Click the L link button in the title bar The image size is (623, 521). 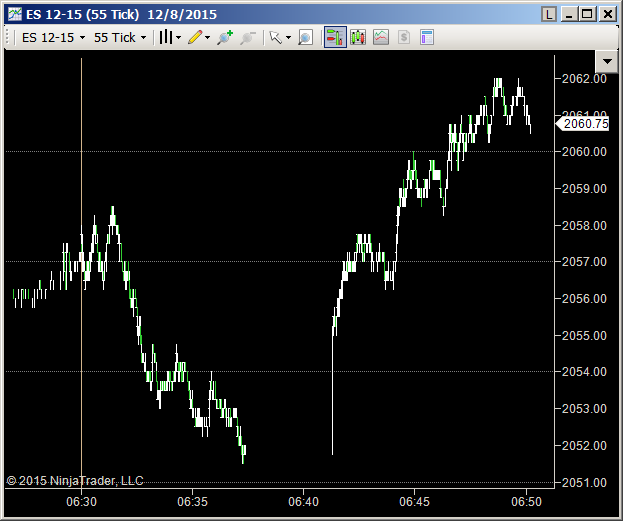pyautogui.click(x=549, y=15)
